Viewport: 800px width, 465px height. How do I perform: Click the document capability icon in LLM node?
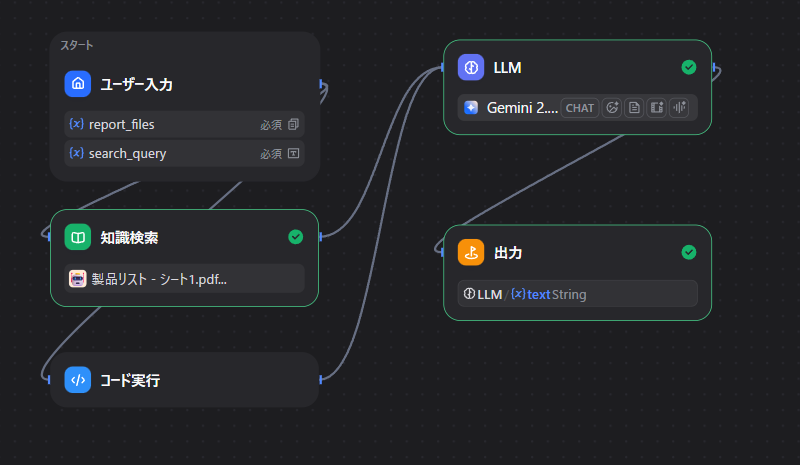(x=634, y=107)
